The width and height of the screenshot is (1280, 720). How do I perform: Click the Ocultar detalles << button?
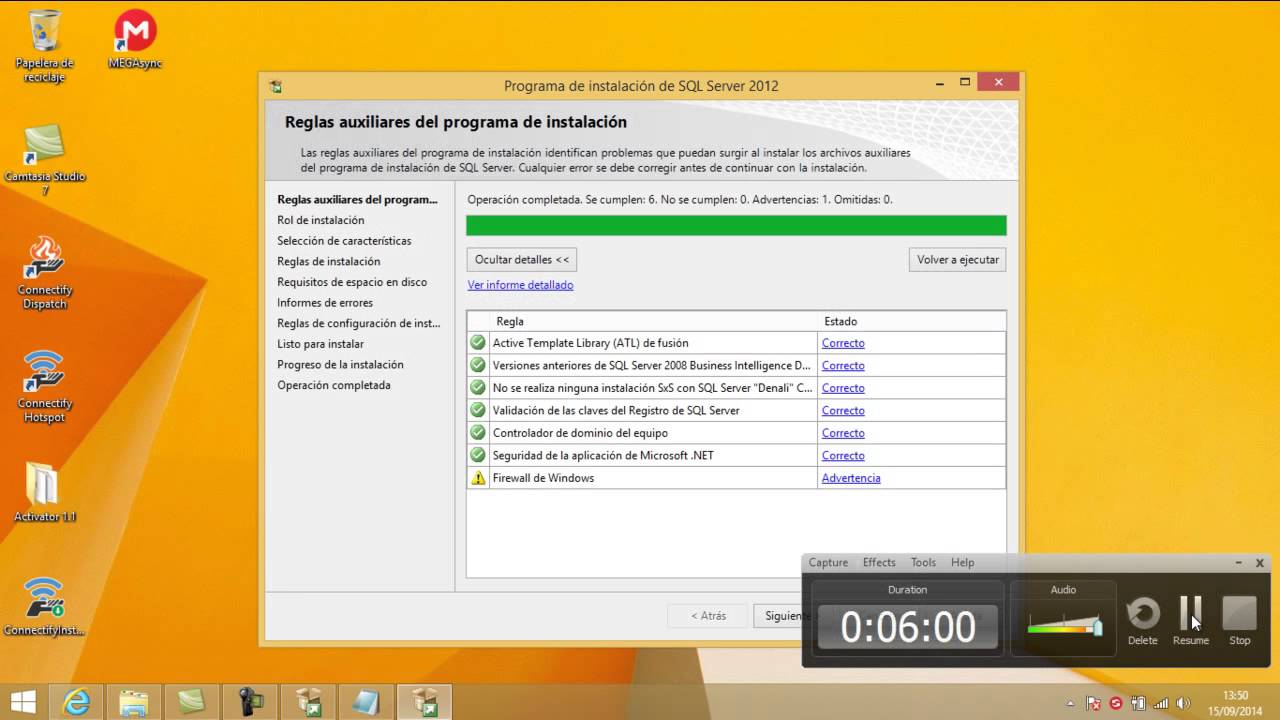tap(522, 260)
